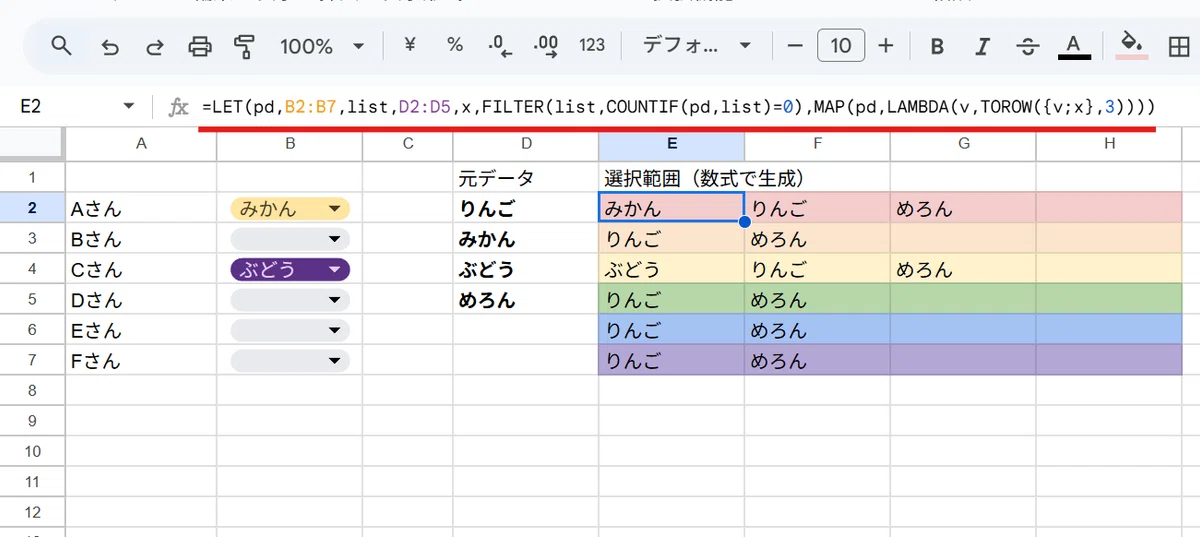Select めろん cell in orange row 3
Viewport: 1200px width, 537px height.
(x=817, y=239)
